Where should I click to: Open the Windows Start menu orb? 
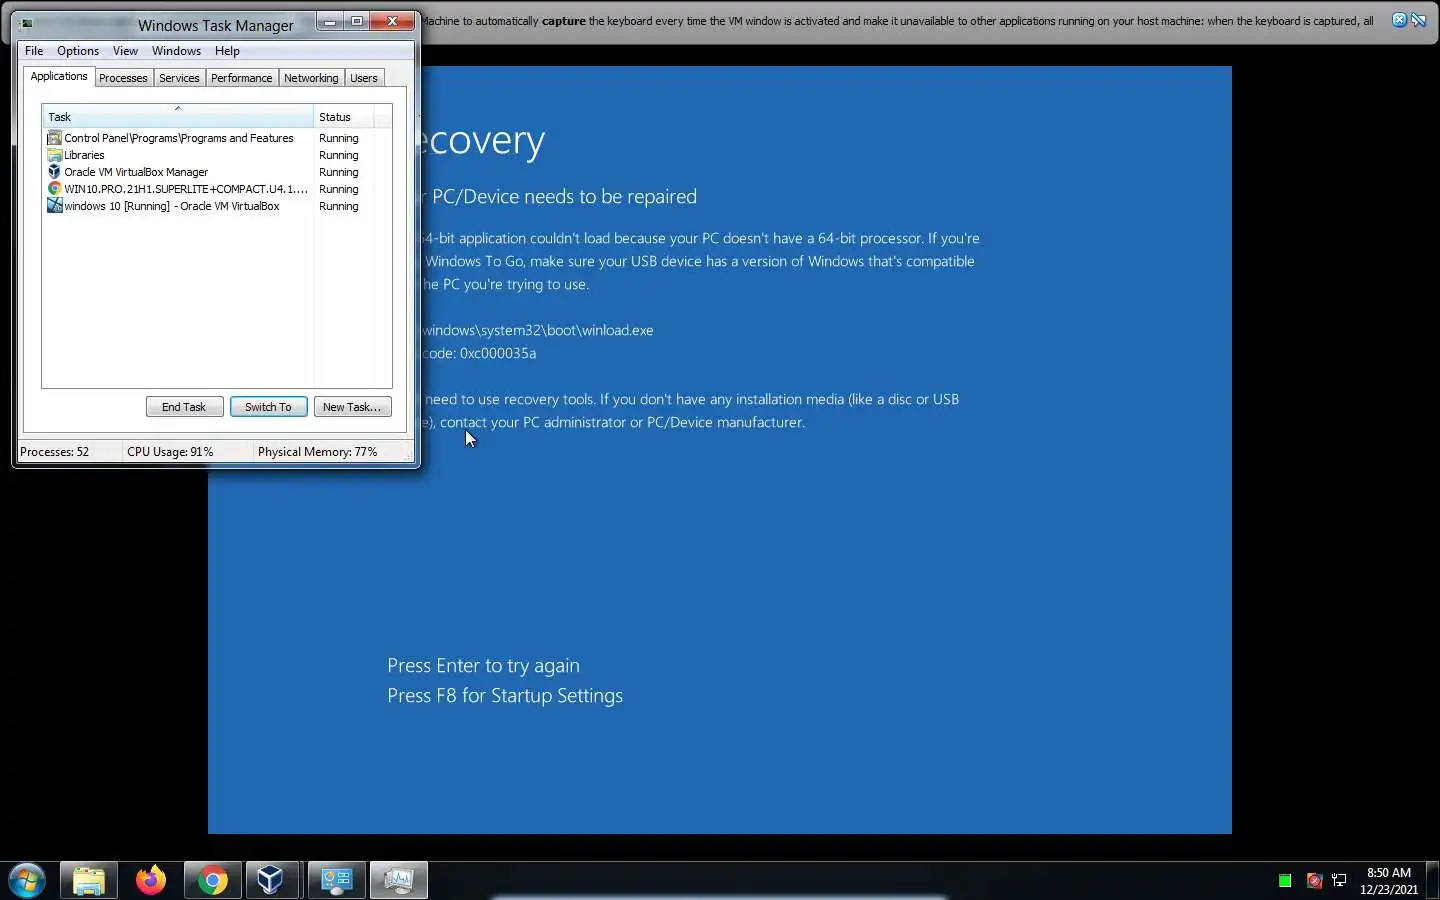coord(26,880)
